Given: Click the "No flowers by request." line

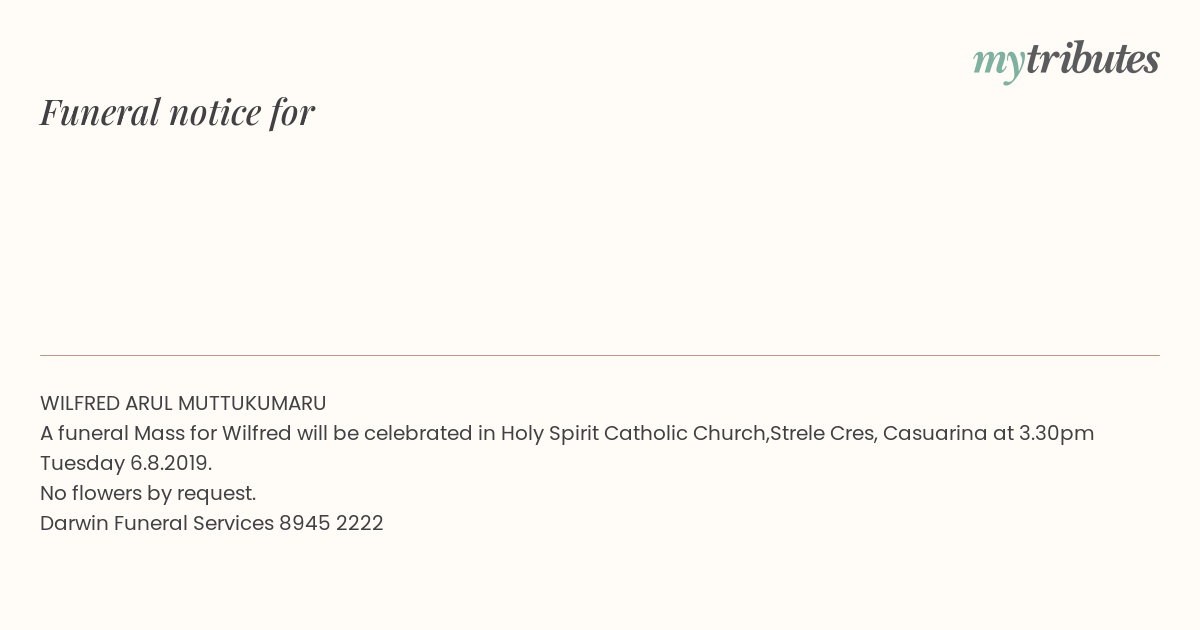Looking at the screenshot, I should pyautogui.click(x=148, y=493).
